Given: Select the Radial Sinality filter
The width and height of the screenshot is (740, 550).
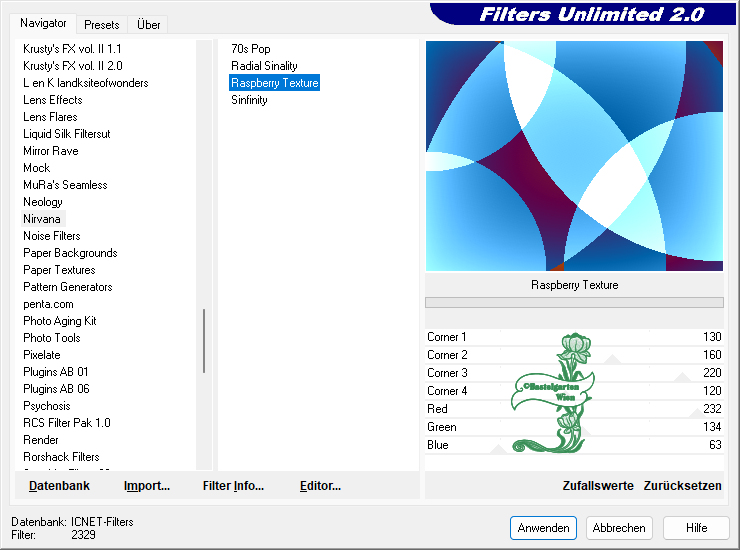Looking at the screenshot, I should tap(264, 66).
